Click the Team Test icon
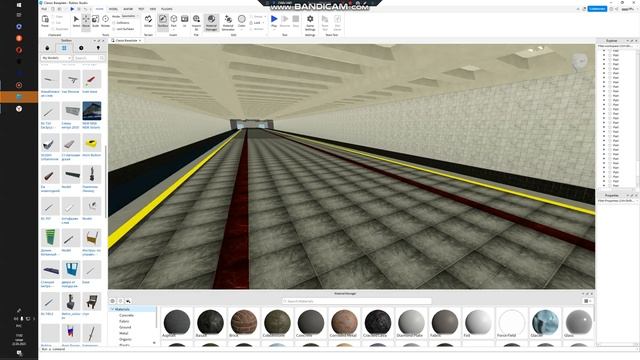 [x=325, y=22]
